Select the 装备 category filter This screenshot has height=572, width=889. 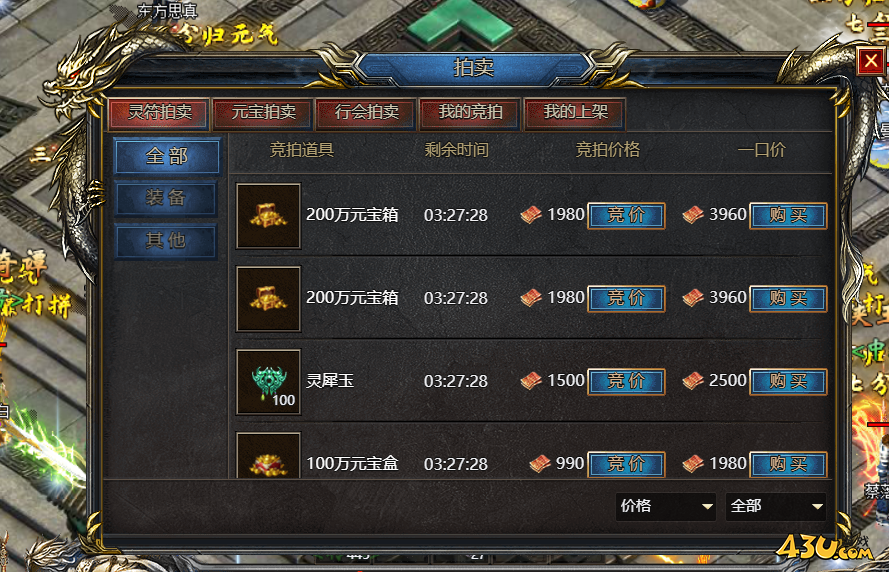(x=166, y=198)
